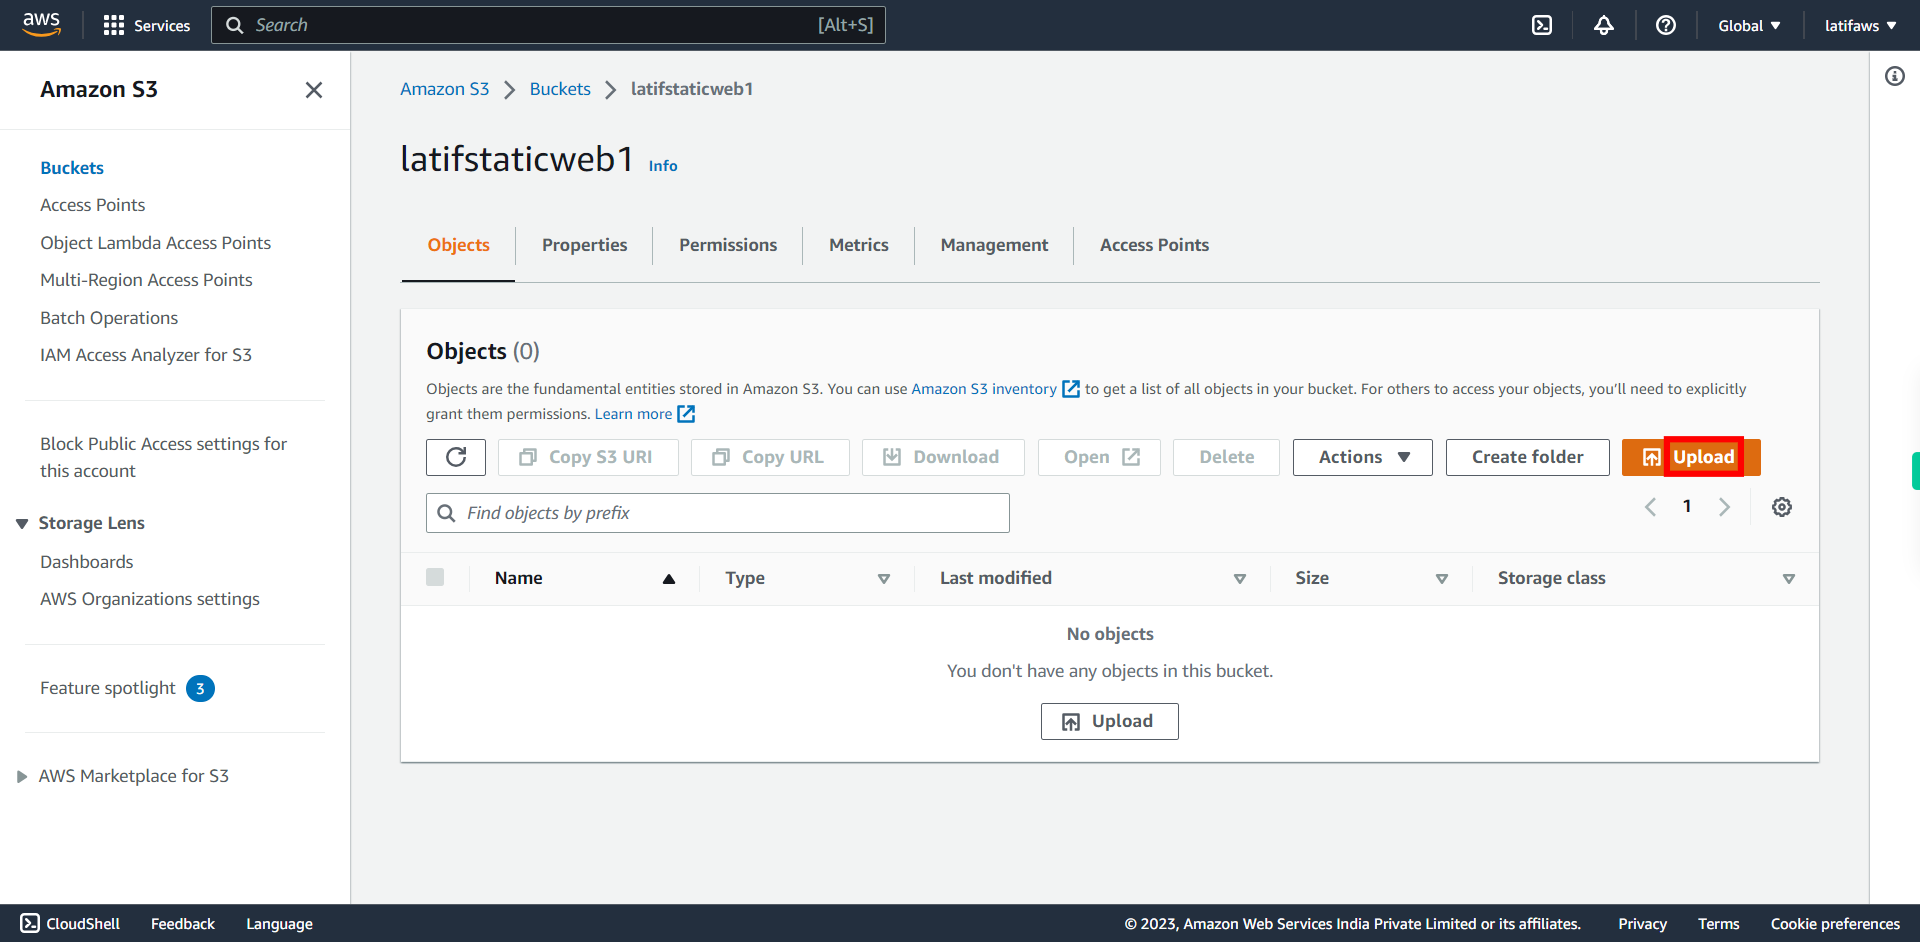
Task: Sort by Type column arrow
Action: pos(884,579)
